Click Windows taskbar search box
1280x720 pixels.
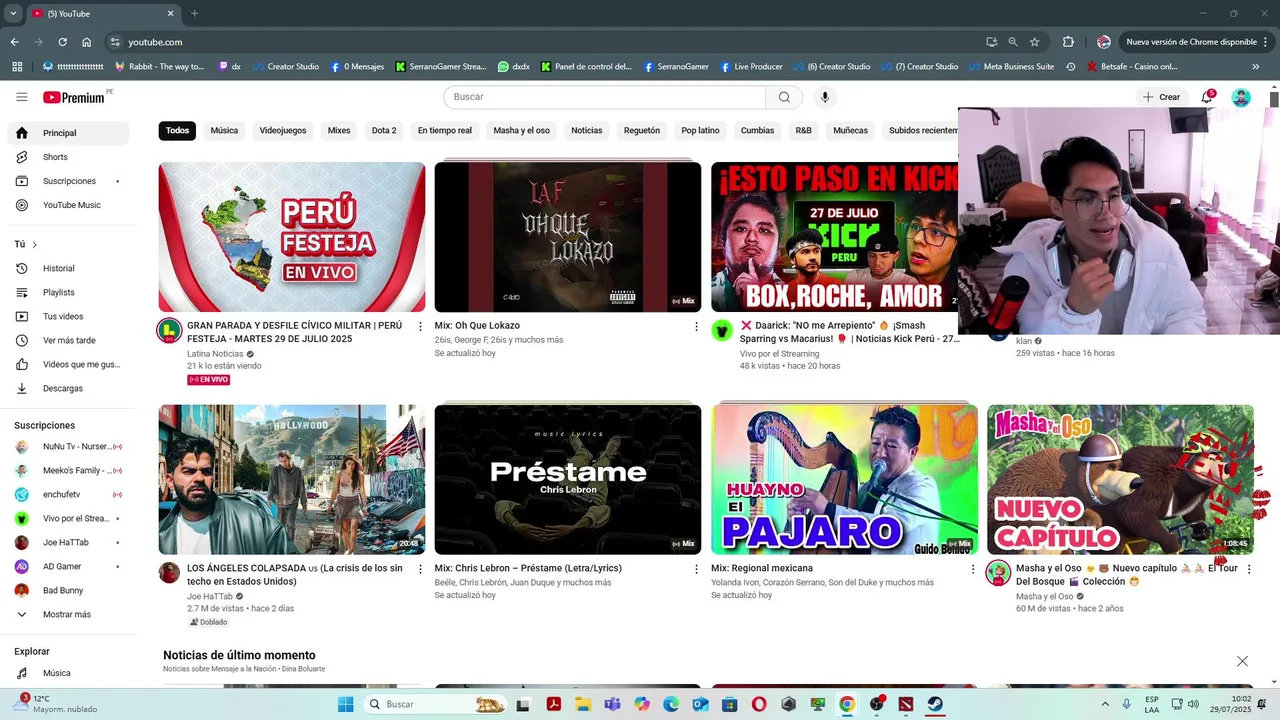[x=435, y=704]
